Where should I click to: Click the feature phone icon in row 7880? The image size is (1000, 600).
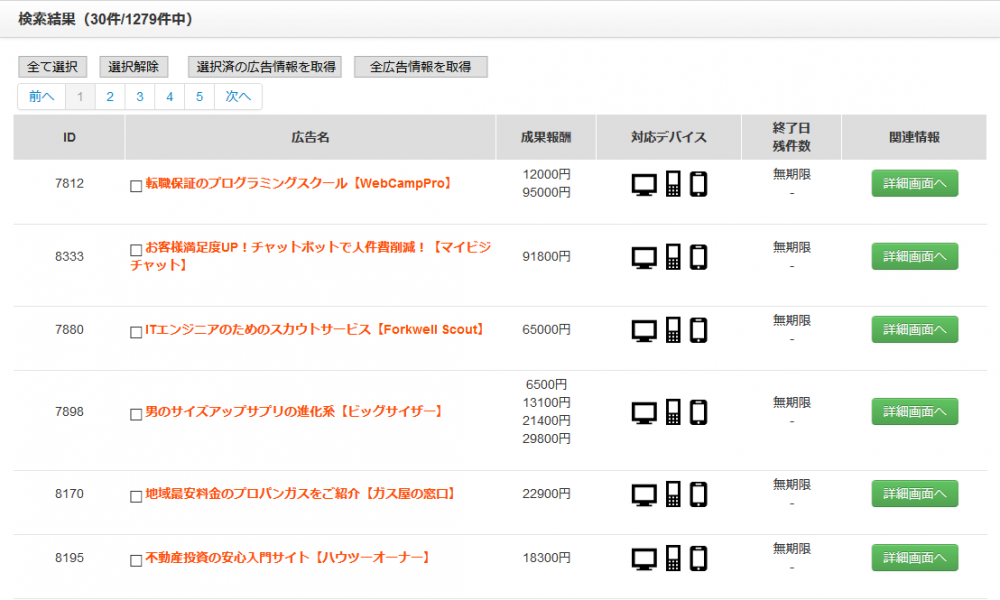673,330
